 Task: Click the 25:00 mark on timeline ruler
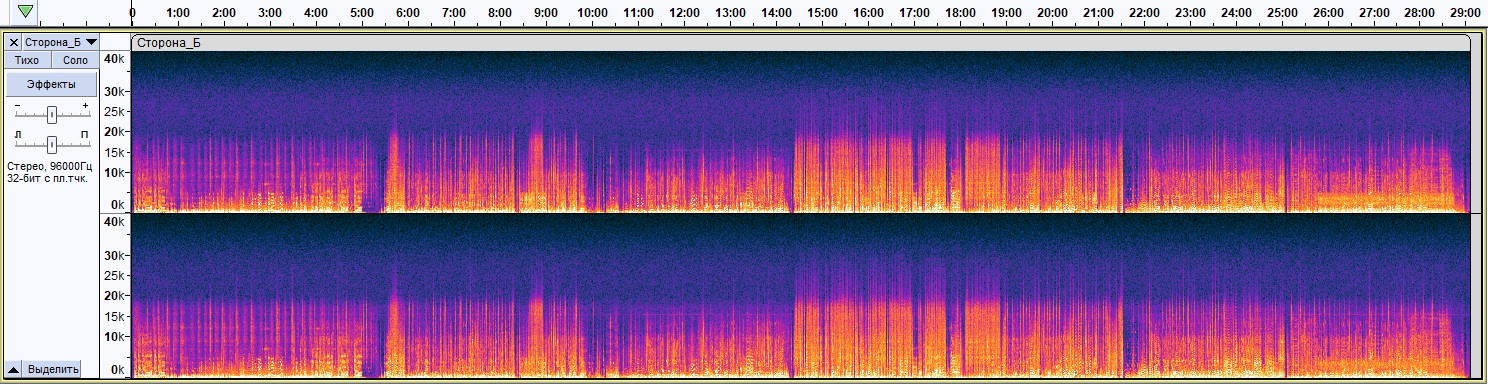[x=1283, y=12]
